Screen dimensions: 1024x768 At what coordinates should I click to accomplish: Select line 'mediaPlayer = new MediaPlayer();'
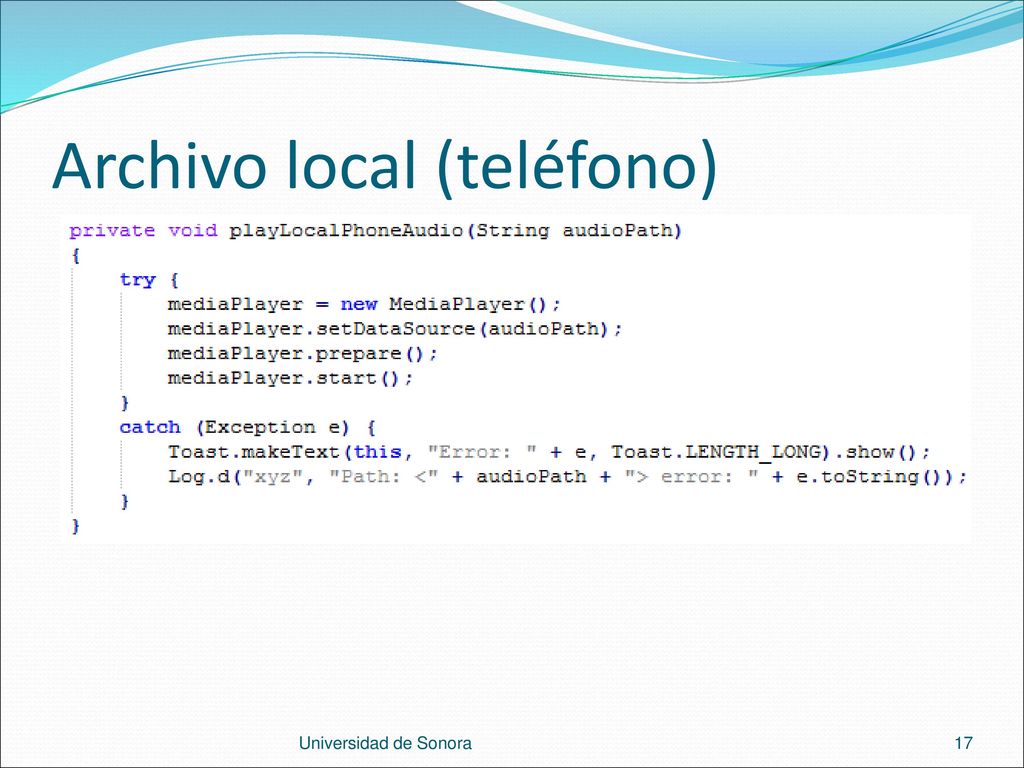tap(364, 305)
